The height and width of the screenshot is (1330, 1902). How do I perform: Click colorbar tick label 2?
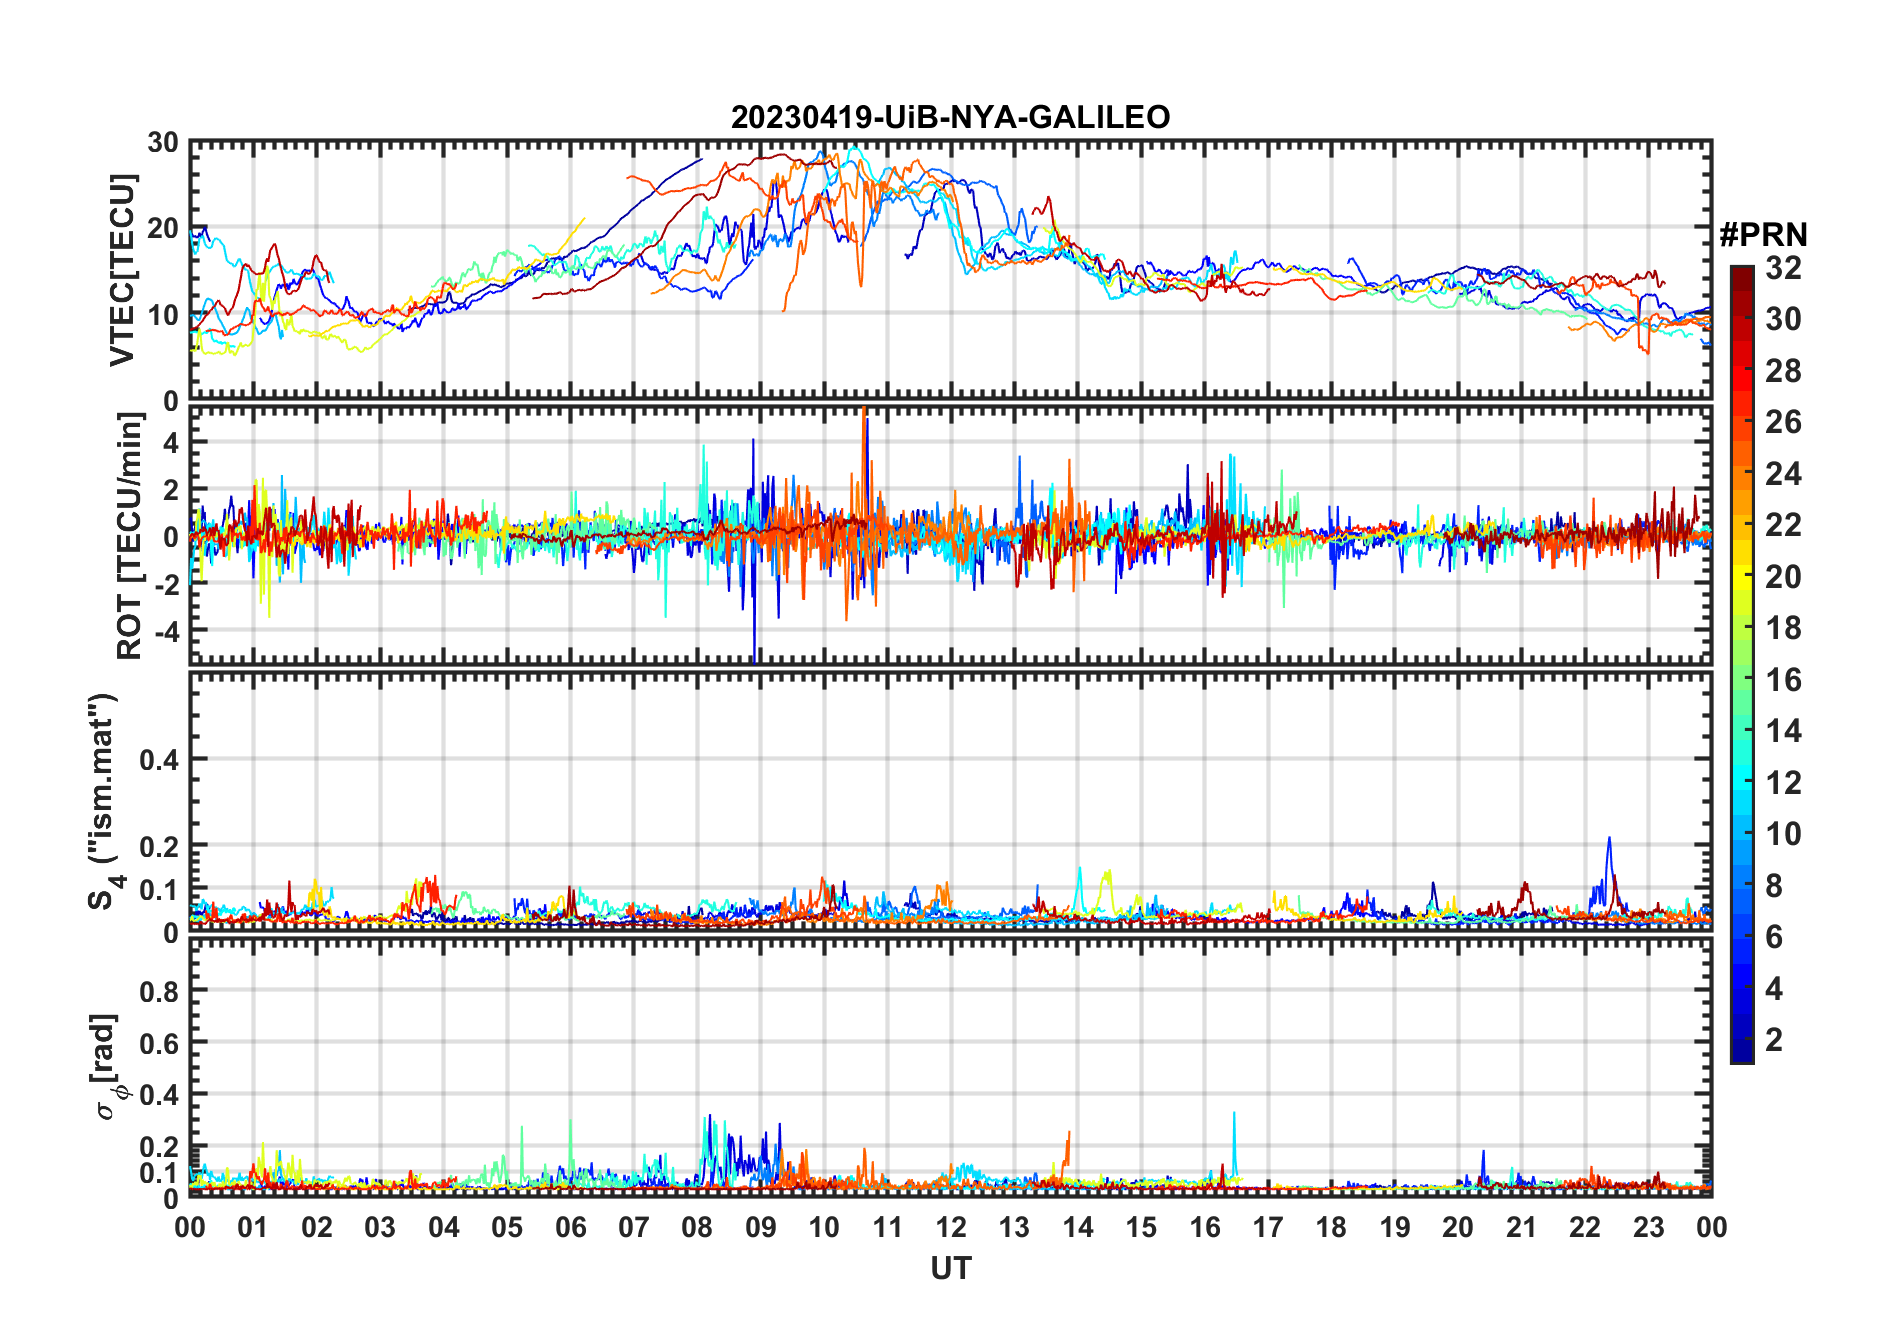[x=1774, y=1040]
